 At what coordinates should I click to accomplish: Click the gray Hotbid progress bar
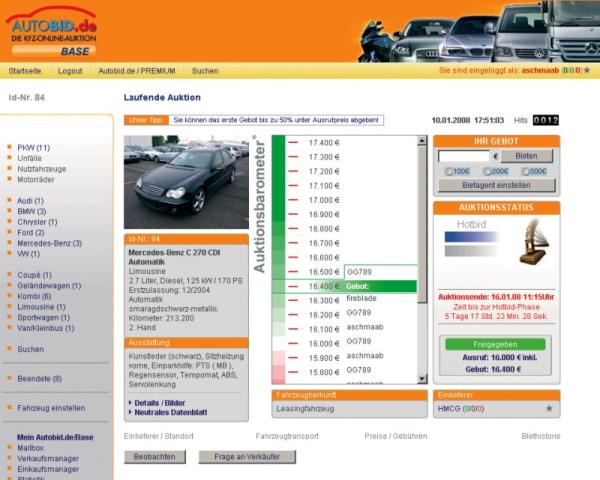pos(471,251)
